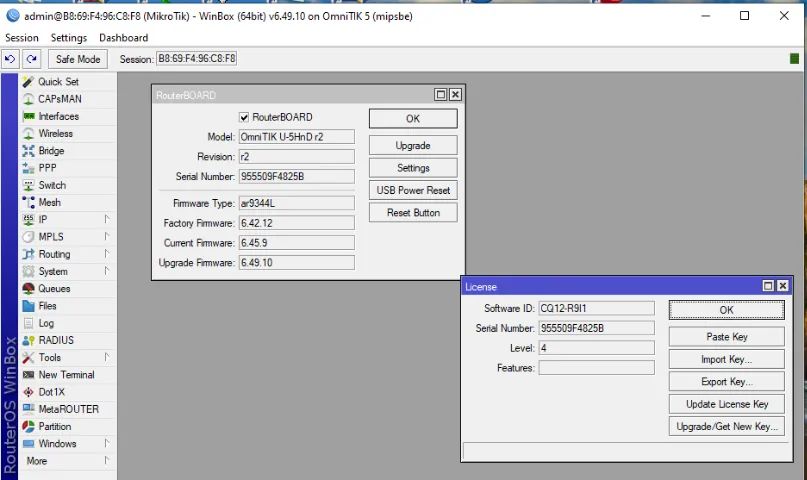
Task: Expand the Windows submenu arrow
Action: (107, 443)
